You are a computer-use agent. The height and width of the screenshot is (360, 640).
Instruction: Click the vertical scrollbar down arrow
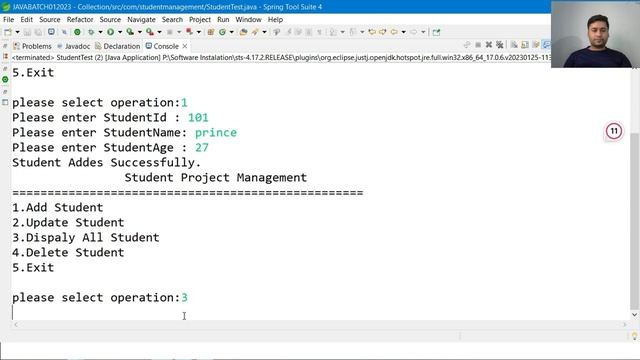(634, 315)
